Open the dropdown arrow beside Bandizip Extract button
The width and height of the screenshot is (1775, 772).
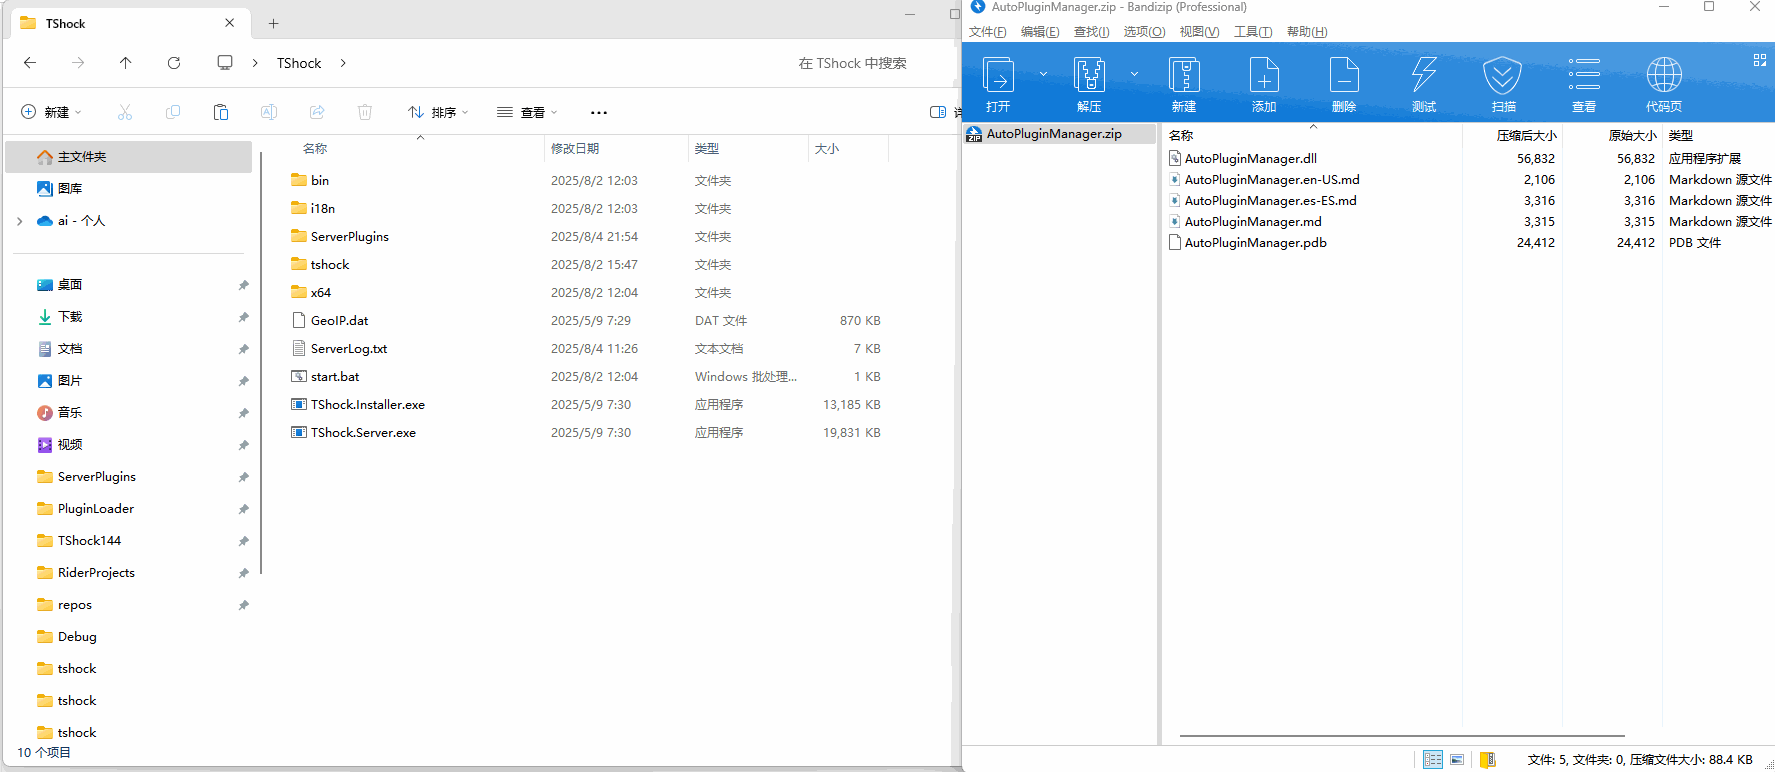tap(1134, 74)
